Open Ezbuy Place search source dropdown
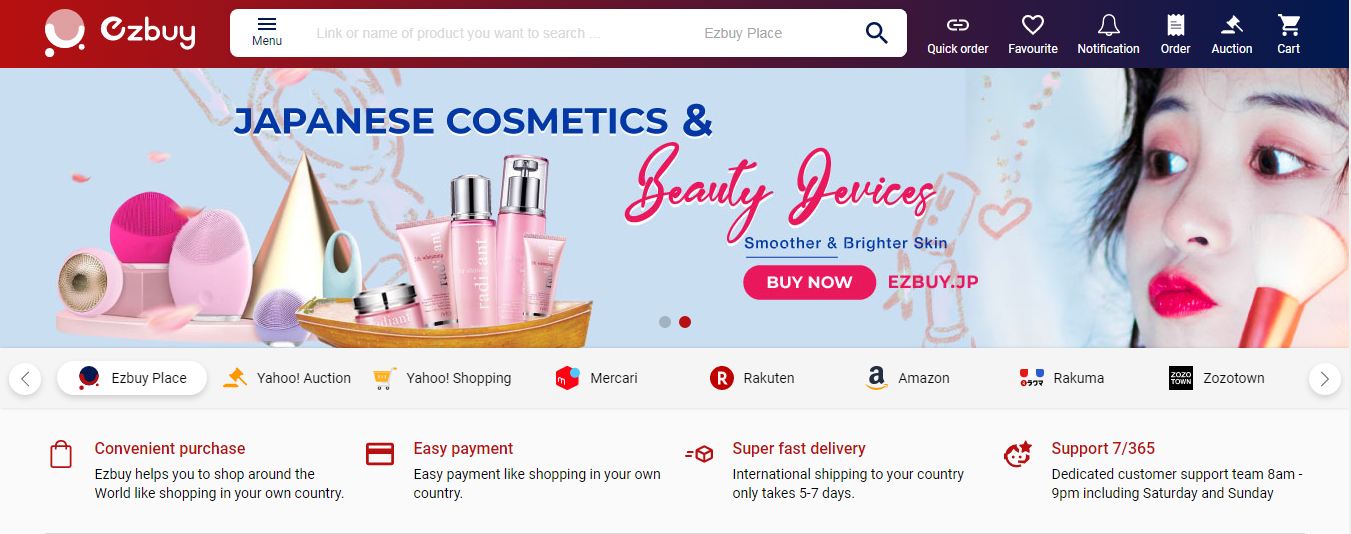 [x=743, y=33]
